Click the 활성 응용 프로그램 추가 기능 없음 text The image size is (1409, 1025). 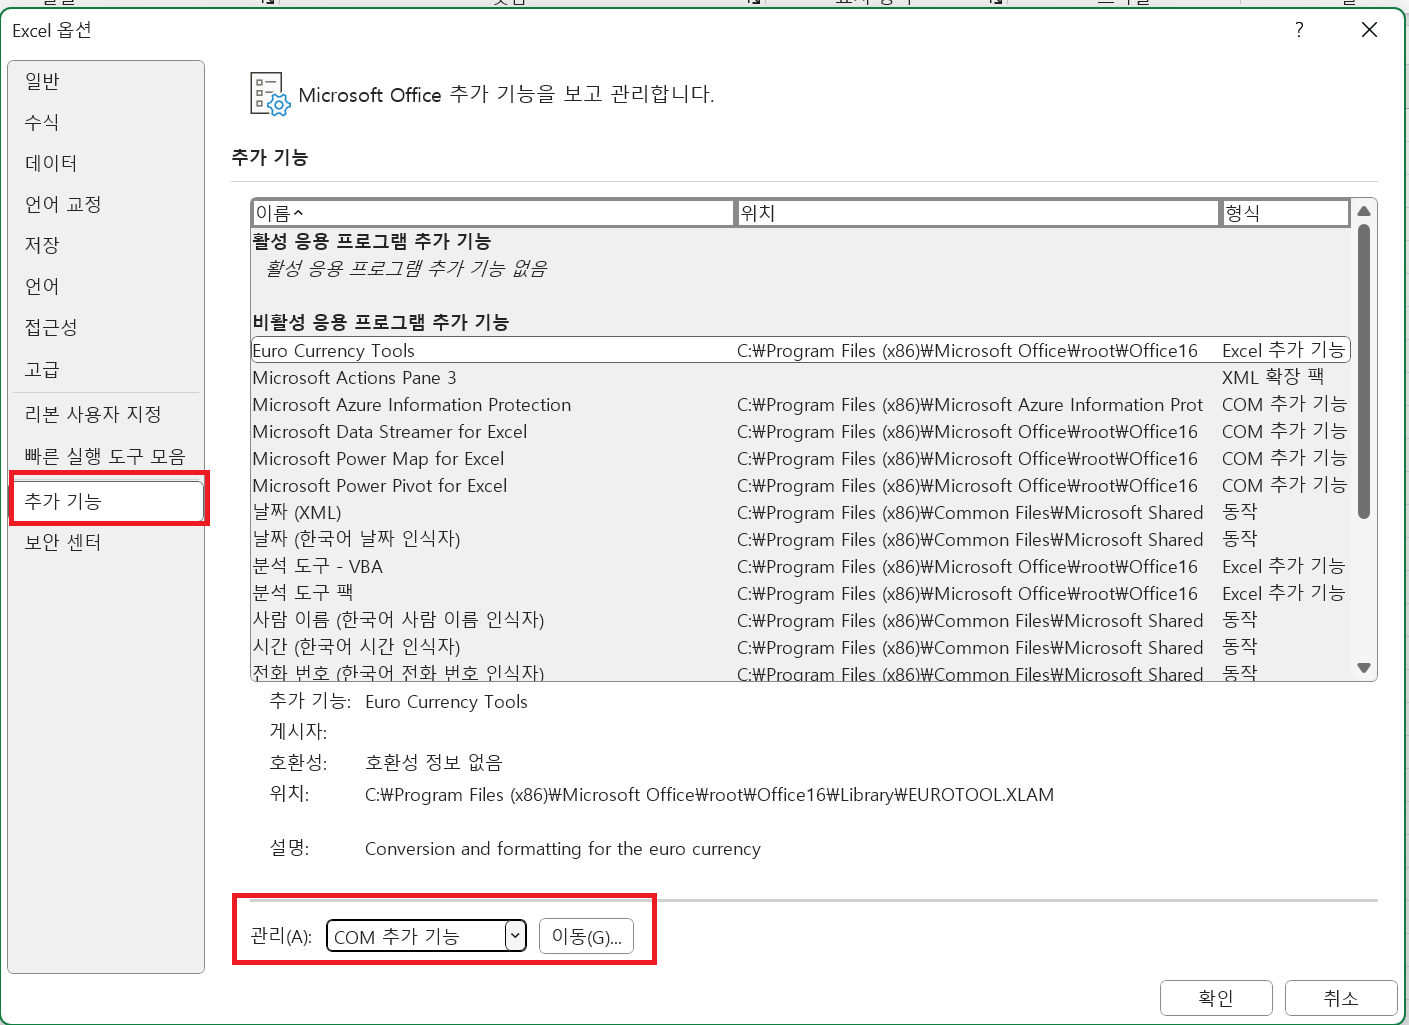click(x=406, y=269)
